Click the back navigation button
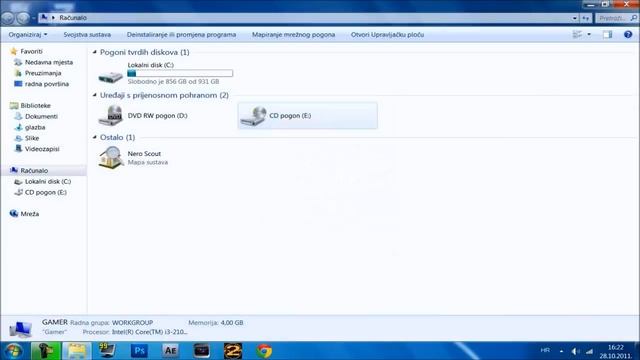 tap(8, 18)
